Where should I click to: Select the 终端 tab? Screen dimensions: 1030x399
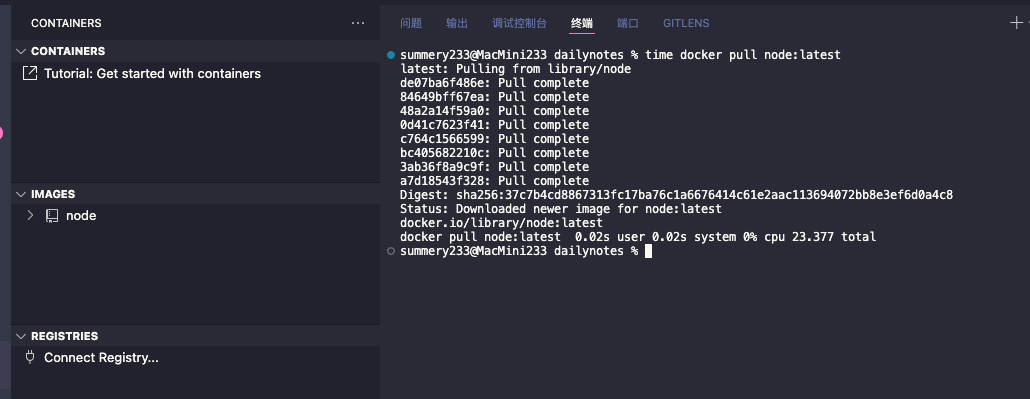click(x=582, y=23)
